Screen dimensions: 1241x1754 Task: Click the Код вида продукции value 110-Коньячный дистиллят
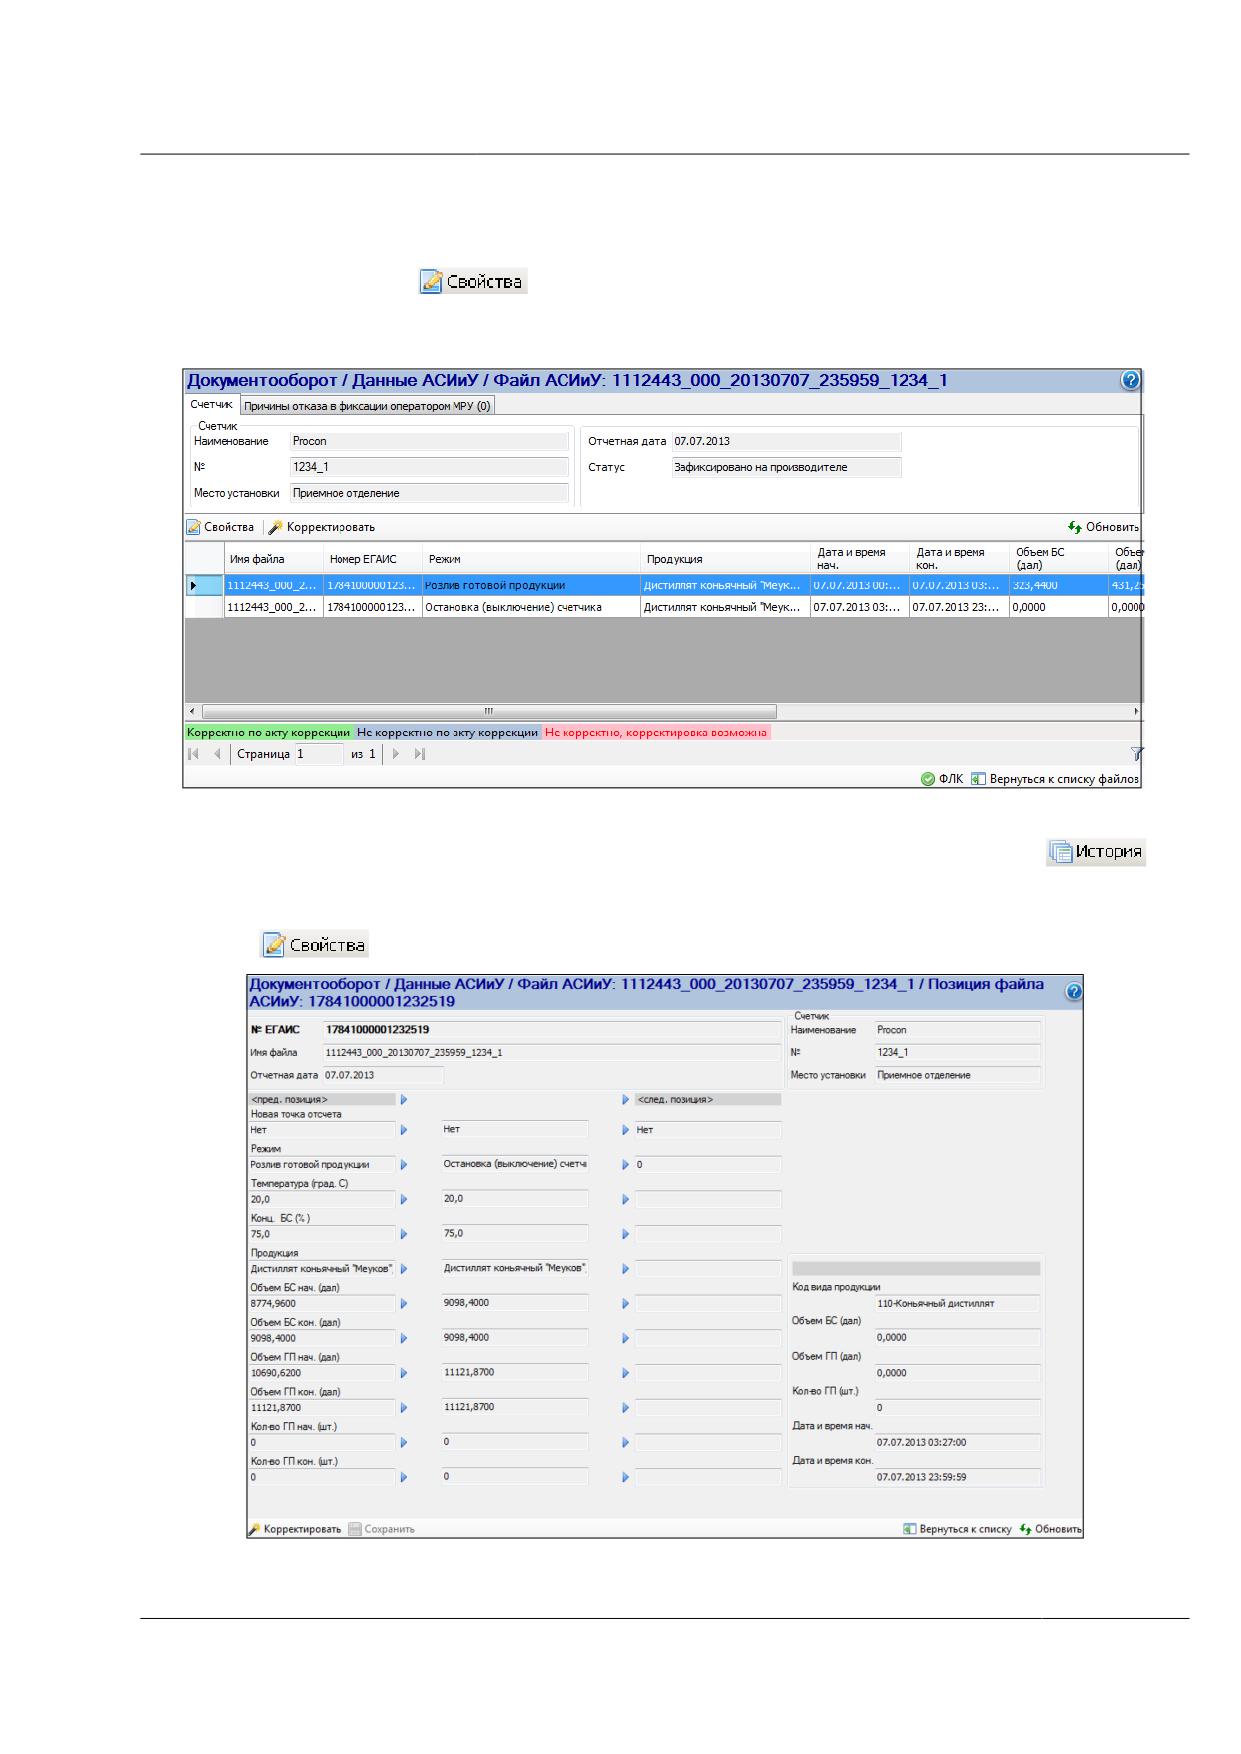[957, 1303]
